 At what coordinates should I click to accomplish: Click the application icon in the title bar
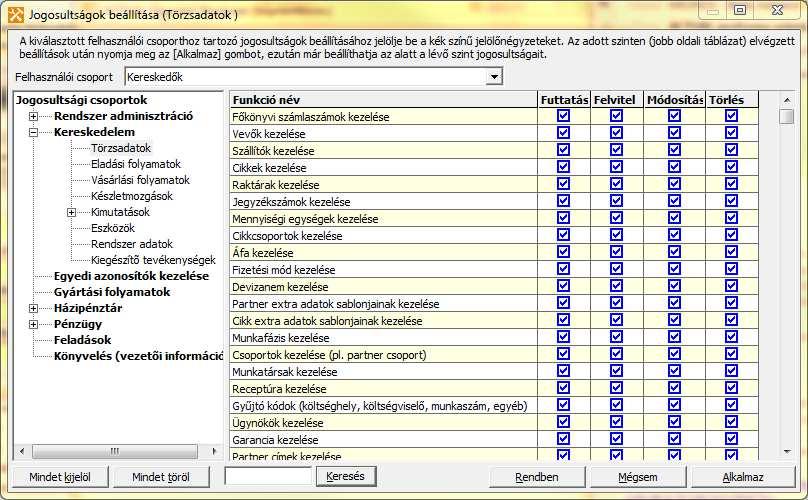16,14
